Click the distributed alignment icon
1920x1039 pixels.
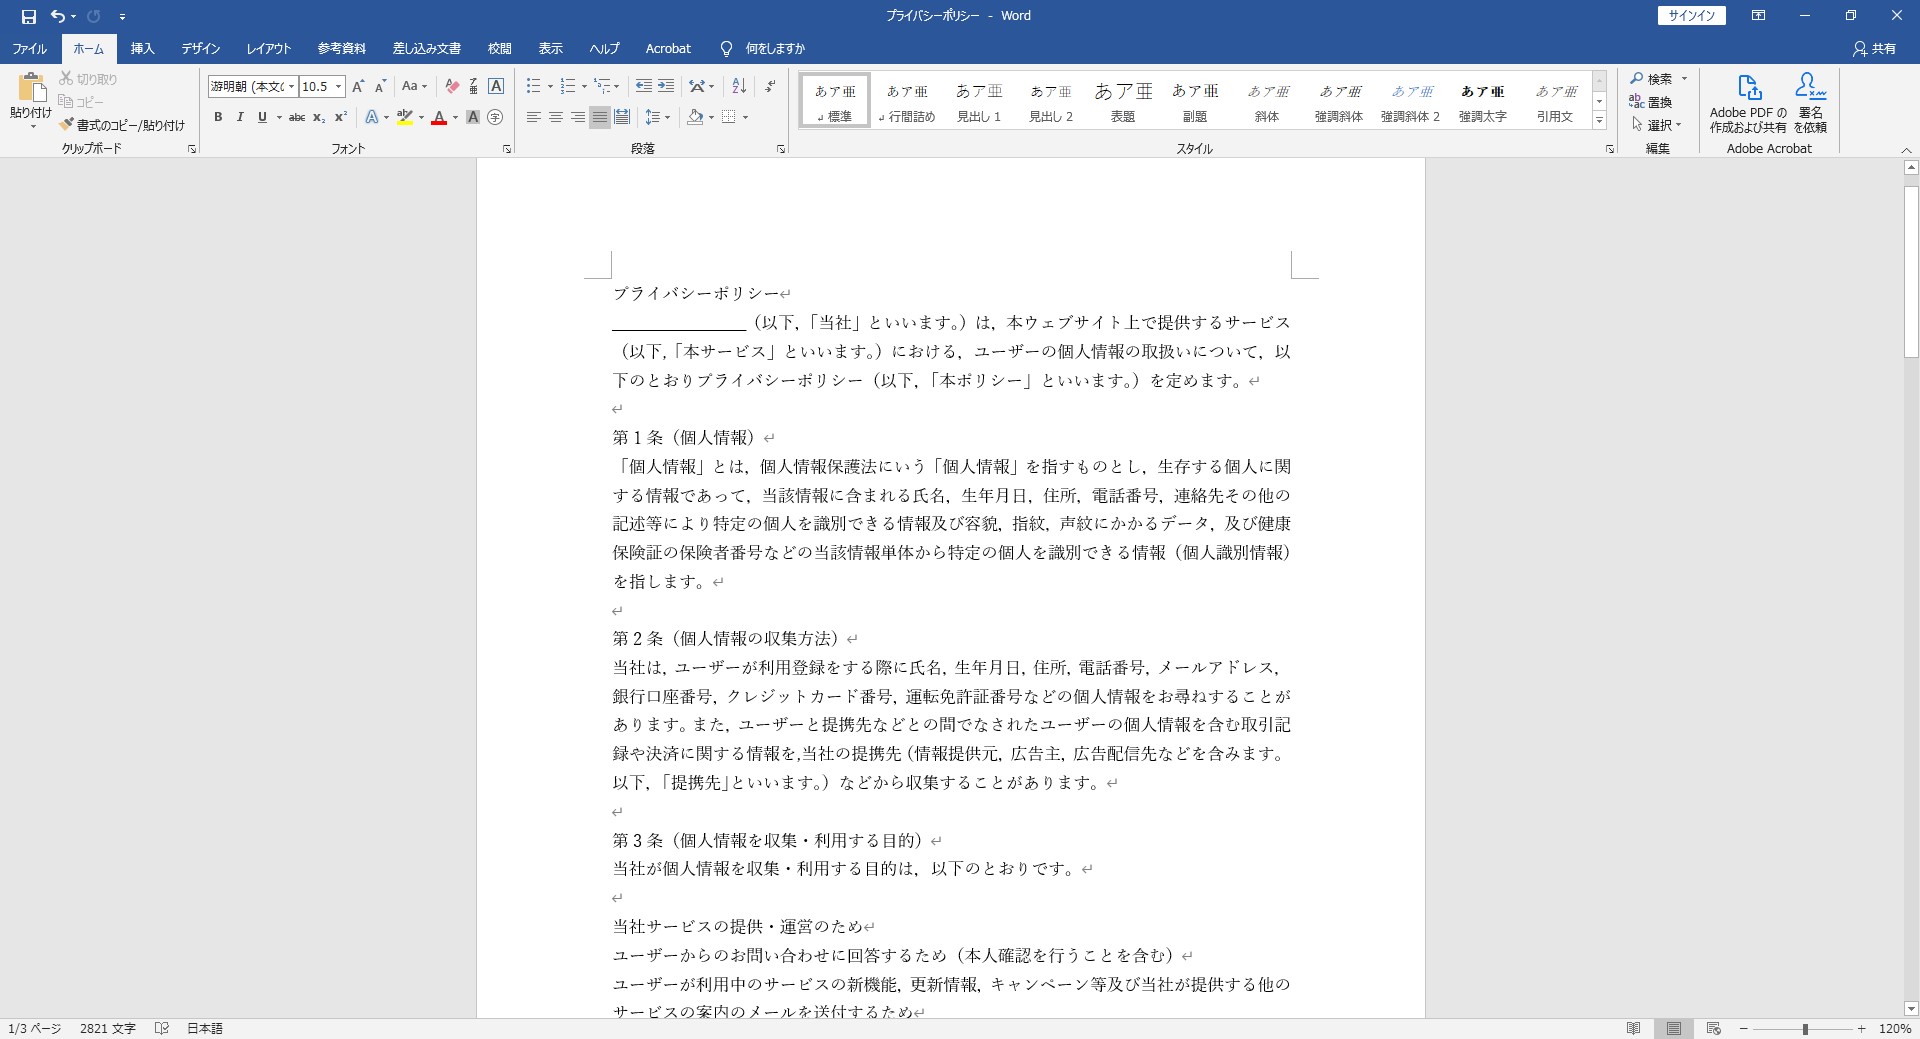(622, 117)
